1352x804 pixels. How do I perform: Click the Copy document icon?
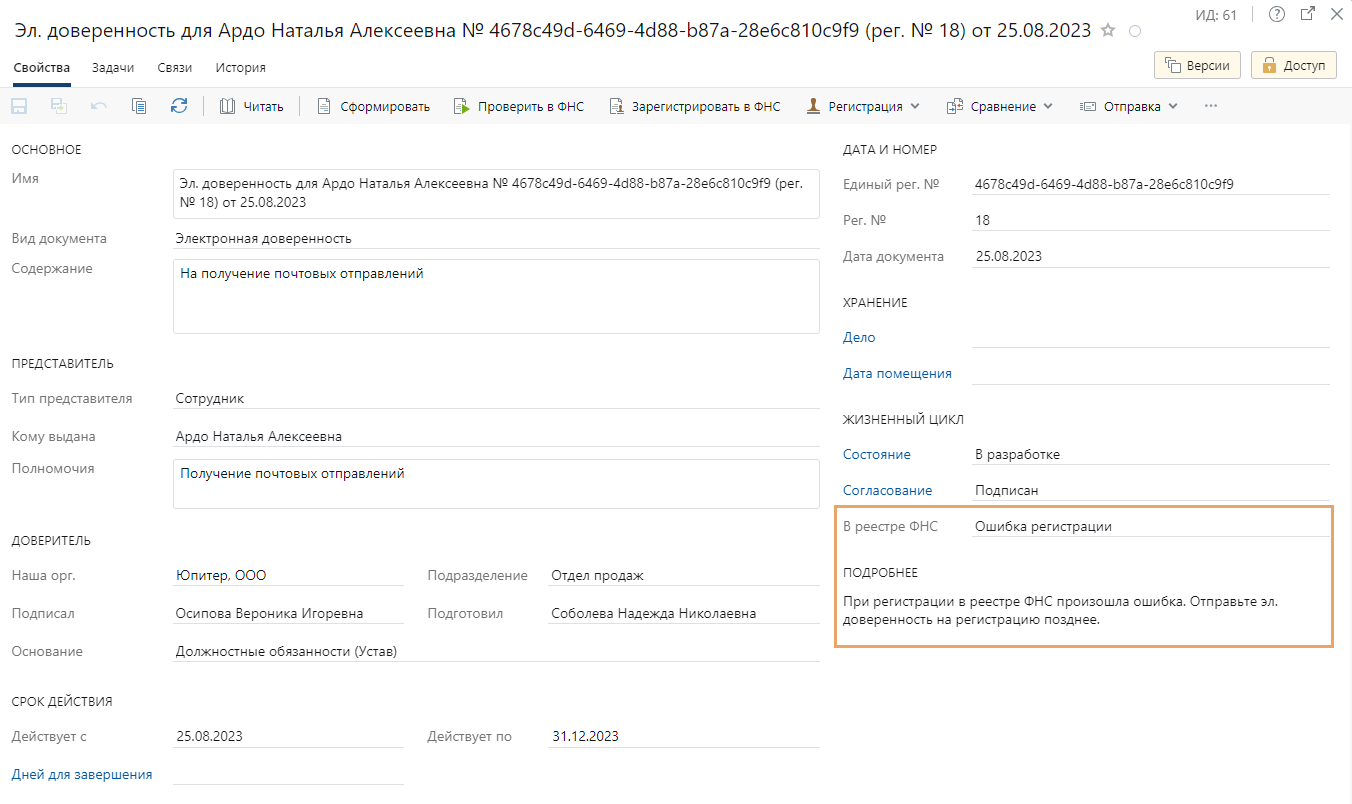[139, 106]
